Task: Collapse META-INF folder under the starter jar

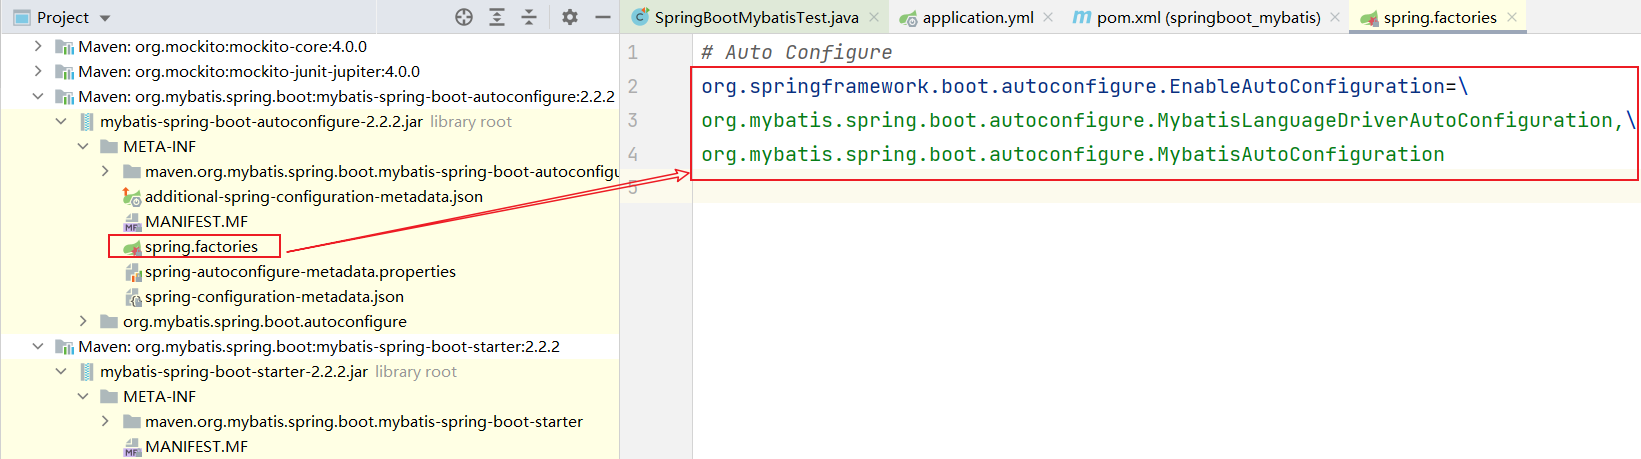Action: (83, 396)
